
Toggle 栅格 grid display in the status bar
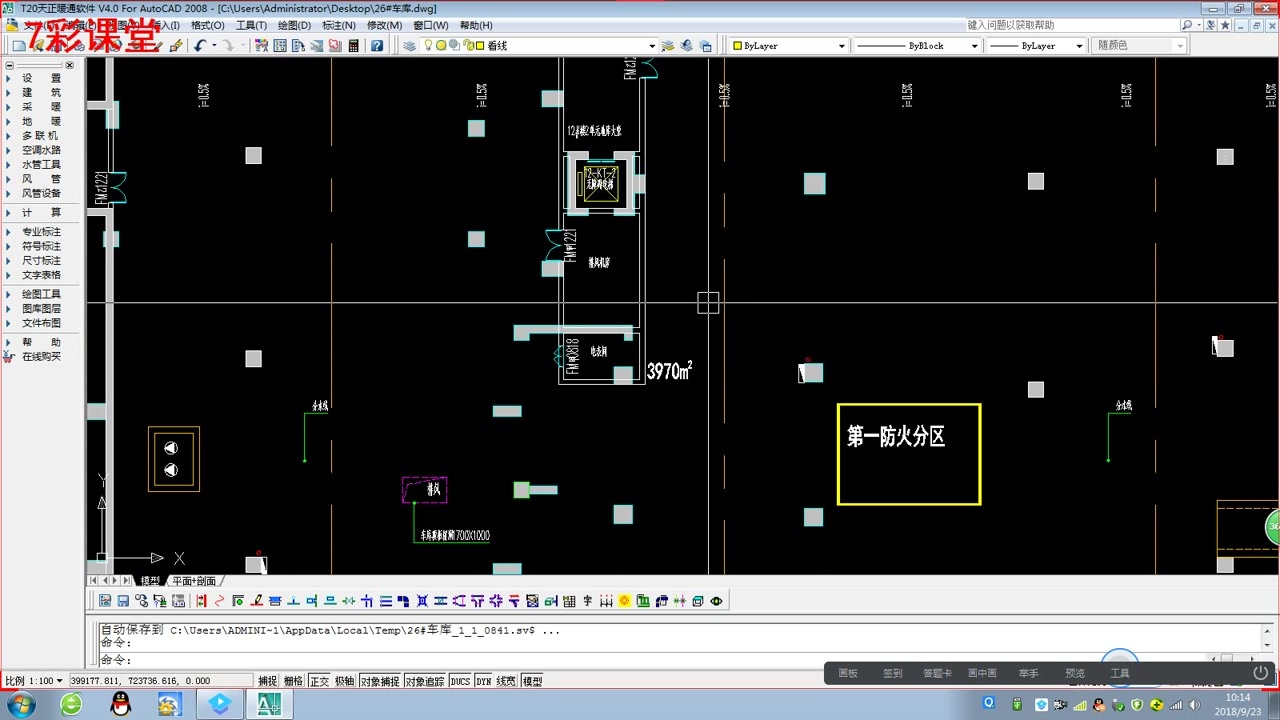(293, 681)
